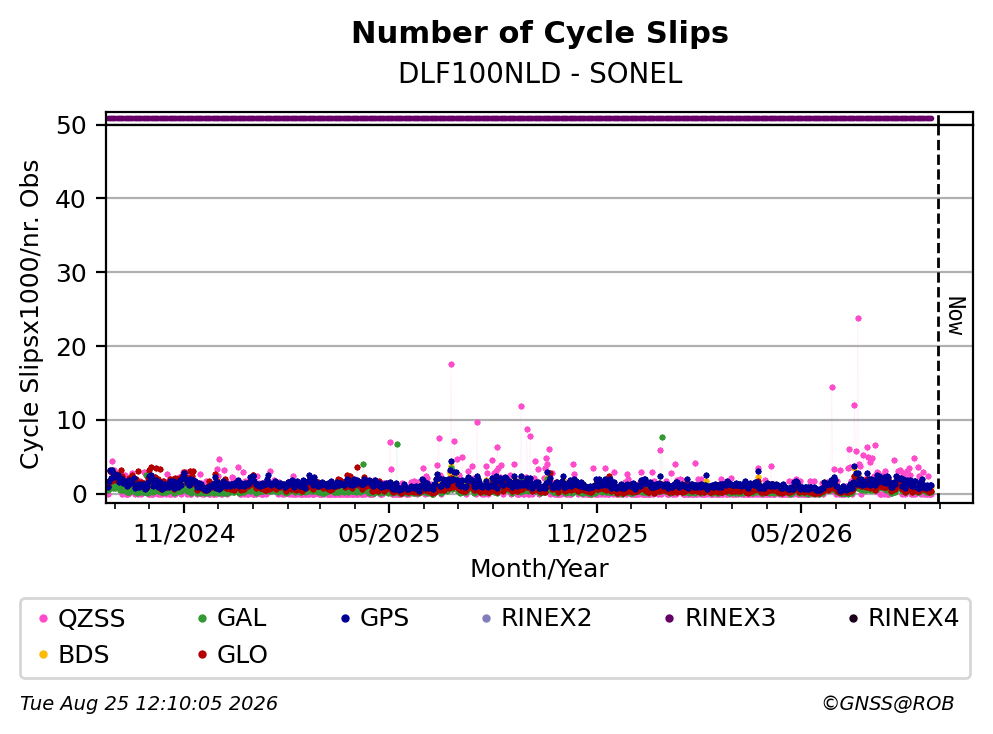The height and width of the screenshot is (734, 993).
Task: Click the 50 y-axis tick label
Action: tap(71, 125)
